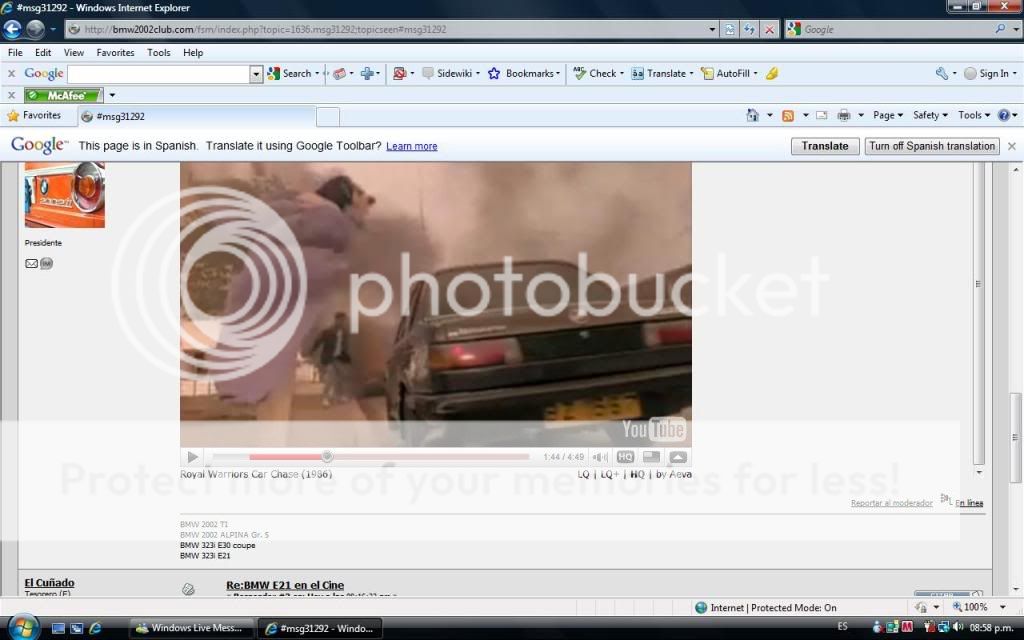
Task: Toggle the video player fullscreen size icon
Action: click(x=651, y=457)
